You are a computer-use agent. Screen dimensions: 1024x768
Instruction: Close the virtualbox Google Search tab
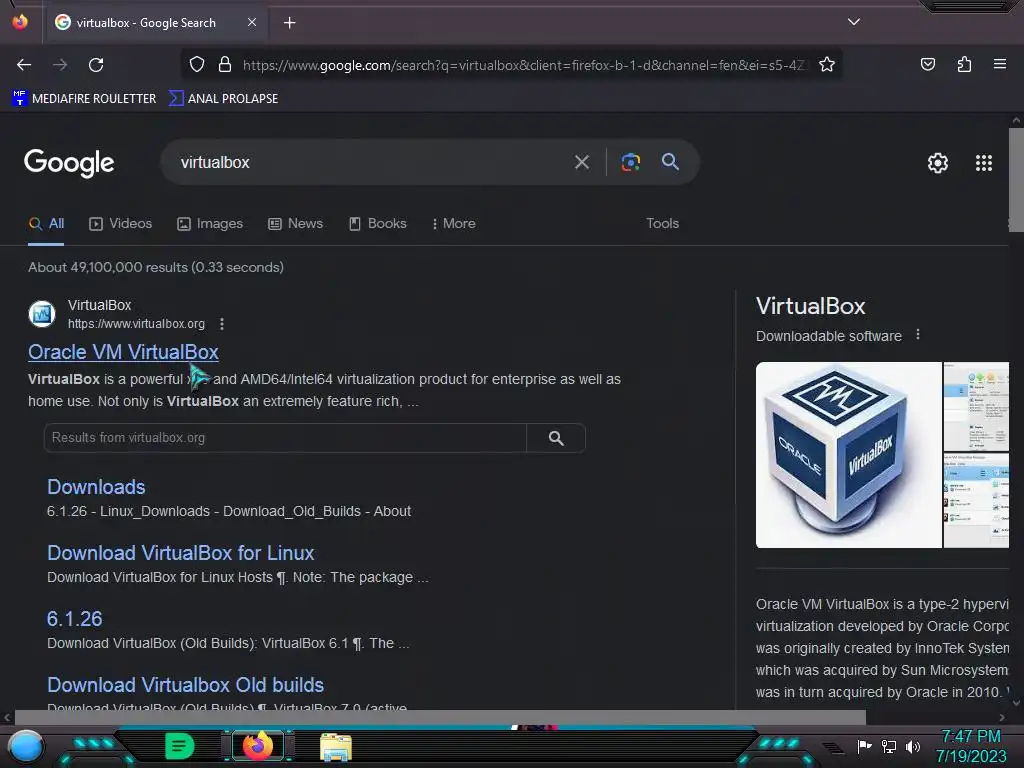(x=252, y=22)
